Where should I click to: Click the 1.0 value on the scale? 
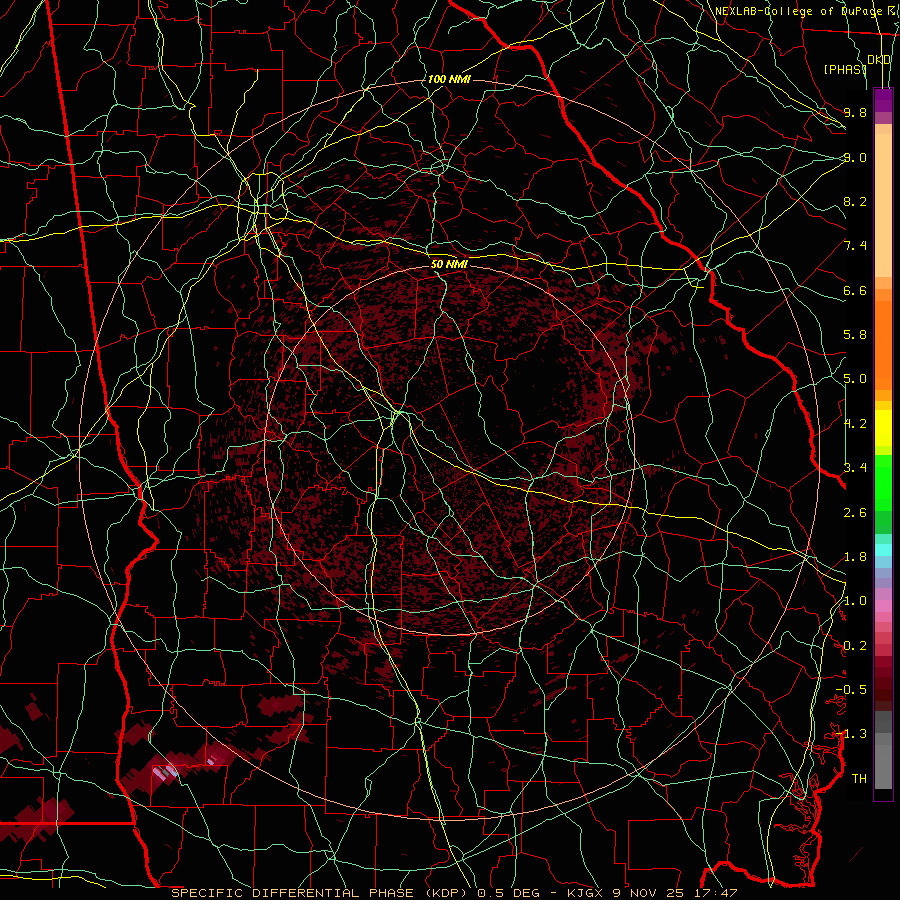click(x=855, y=601)
